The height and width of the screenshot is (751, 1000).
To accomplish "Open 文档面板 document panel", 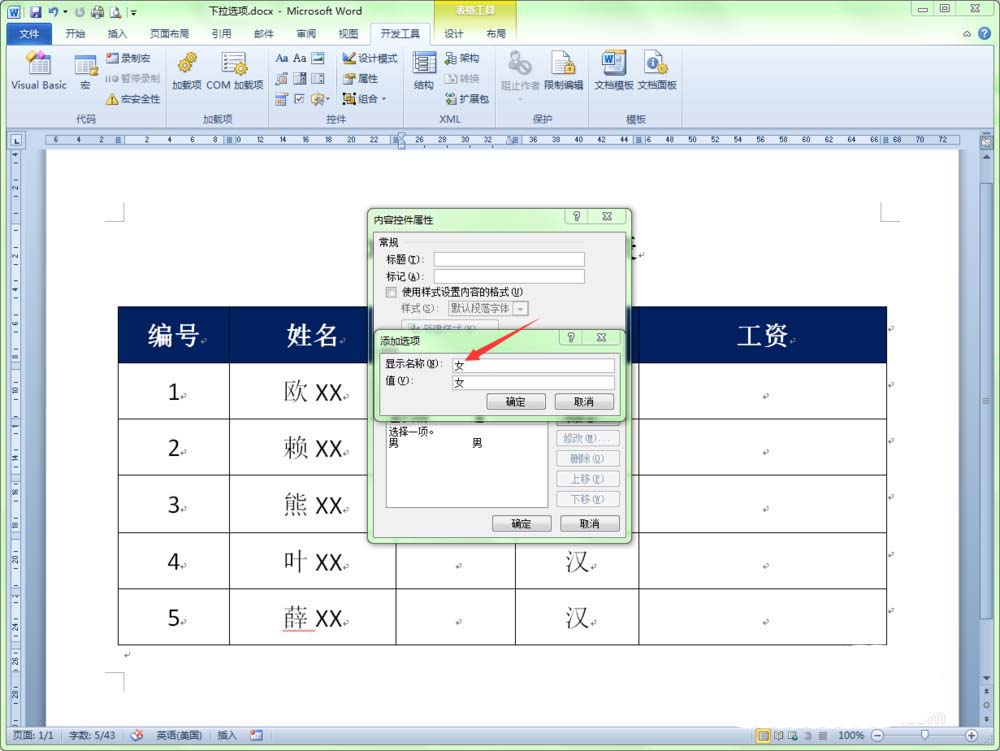I will point(656,71).
